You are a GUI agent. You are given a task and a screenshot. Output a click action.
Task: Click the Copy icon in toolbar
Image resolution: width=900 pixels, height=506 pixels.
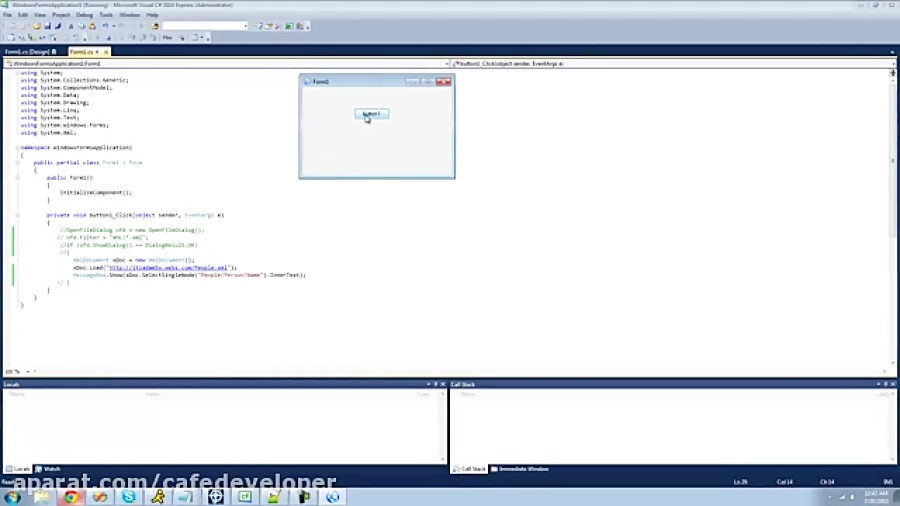(x=82, y=26)
